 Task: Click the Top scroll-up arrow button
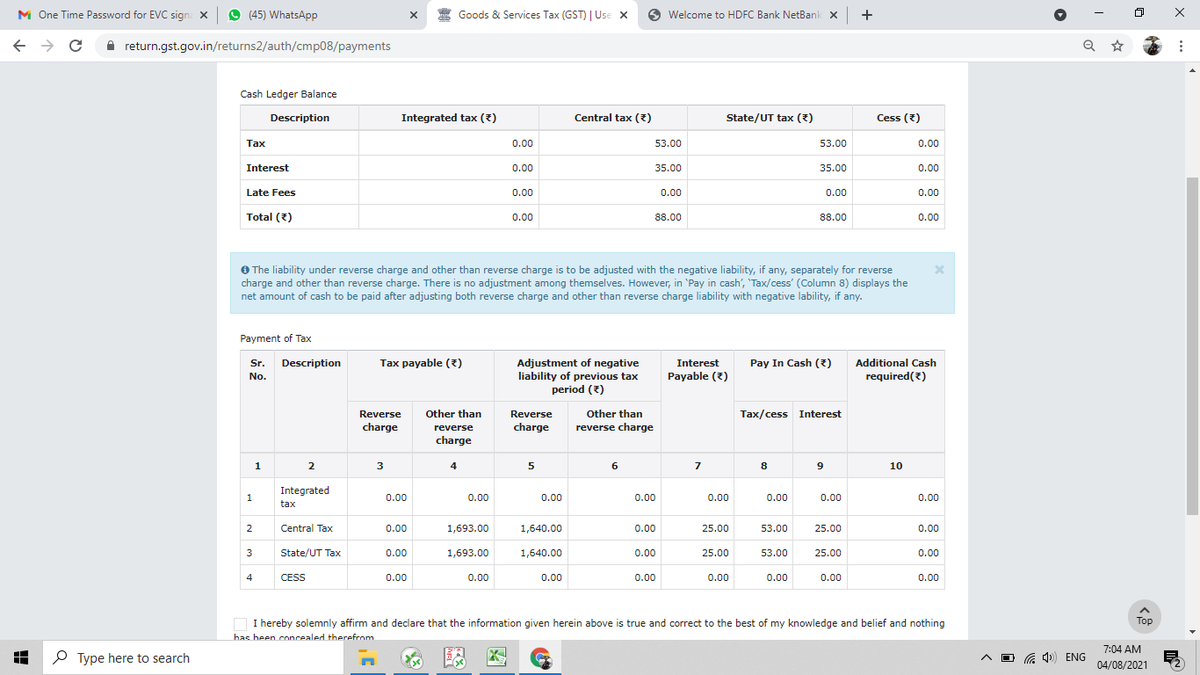1145,615
